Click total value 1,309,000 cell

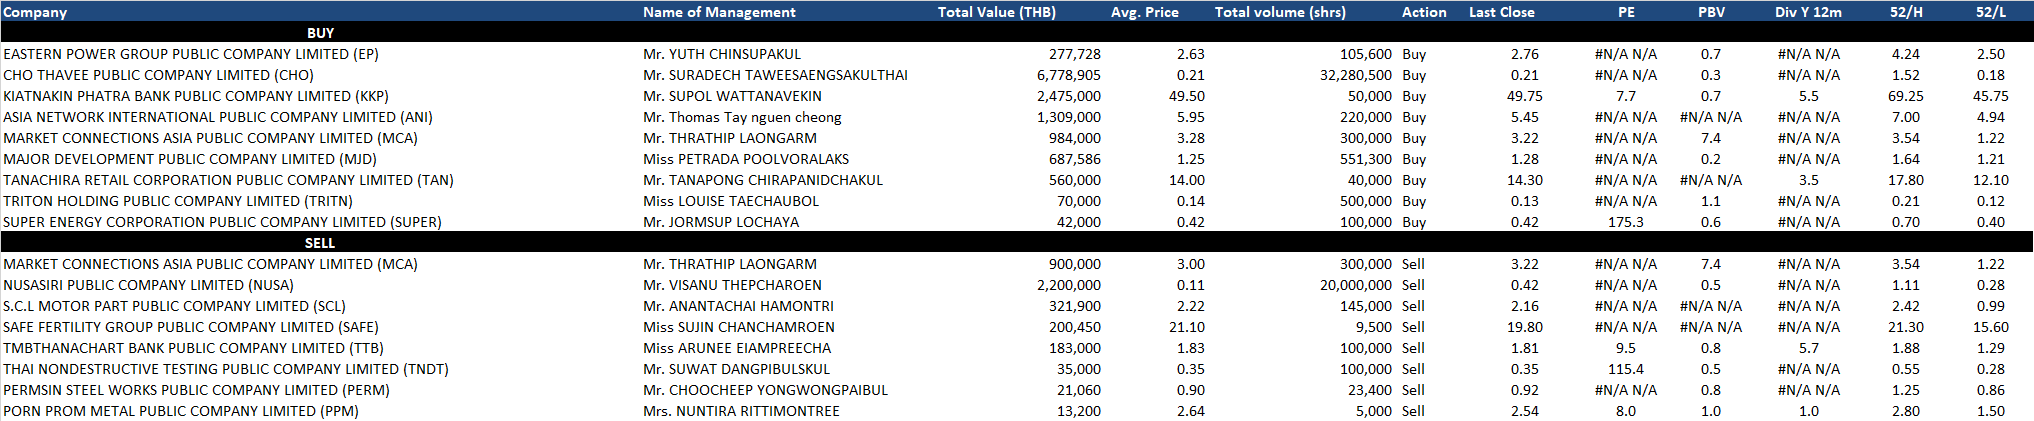pos(1069,117)
